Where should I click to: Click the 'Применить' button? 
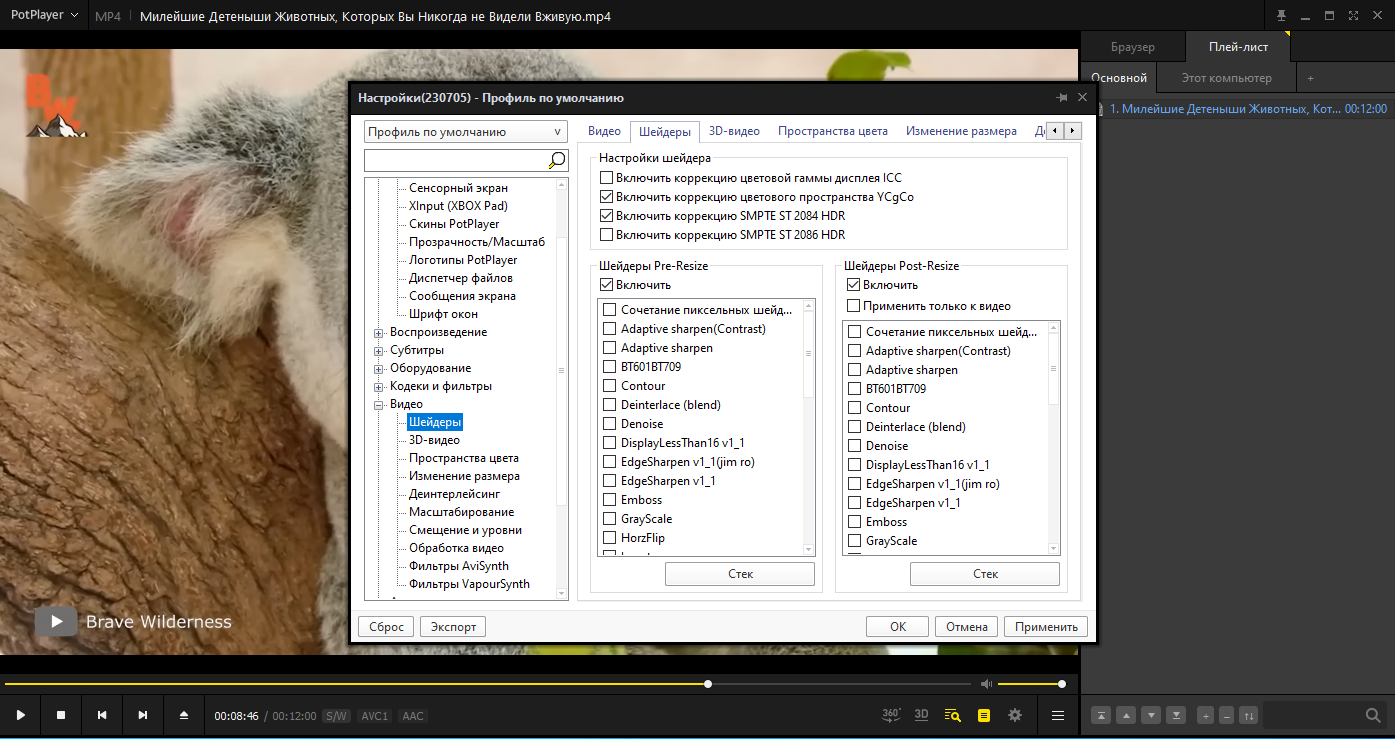click(1045, 627)
